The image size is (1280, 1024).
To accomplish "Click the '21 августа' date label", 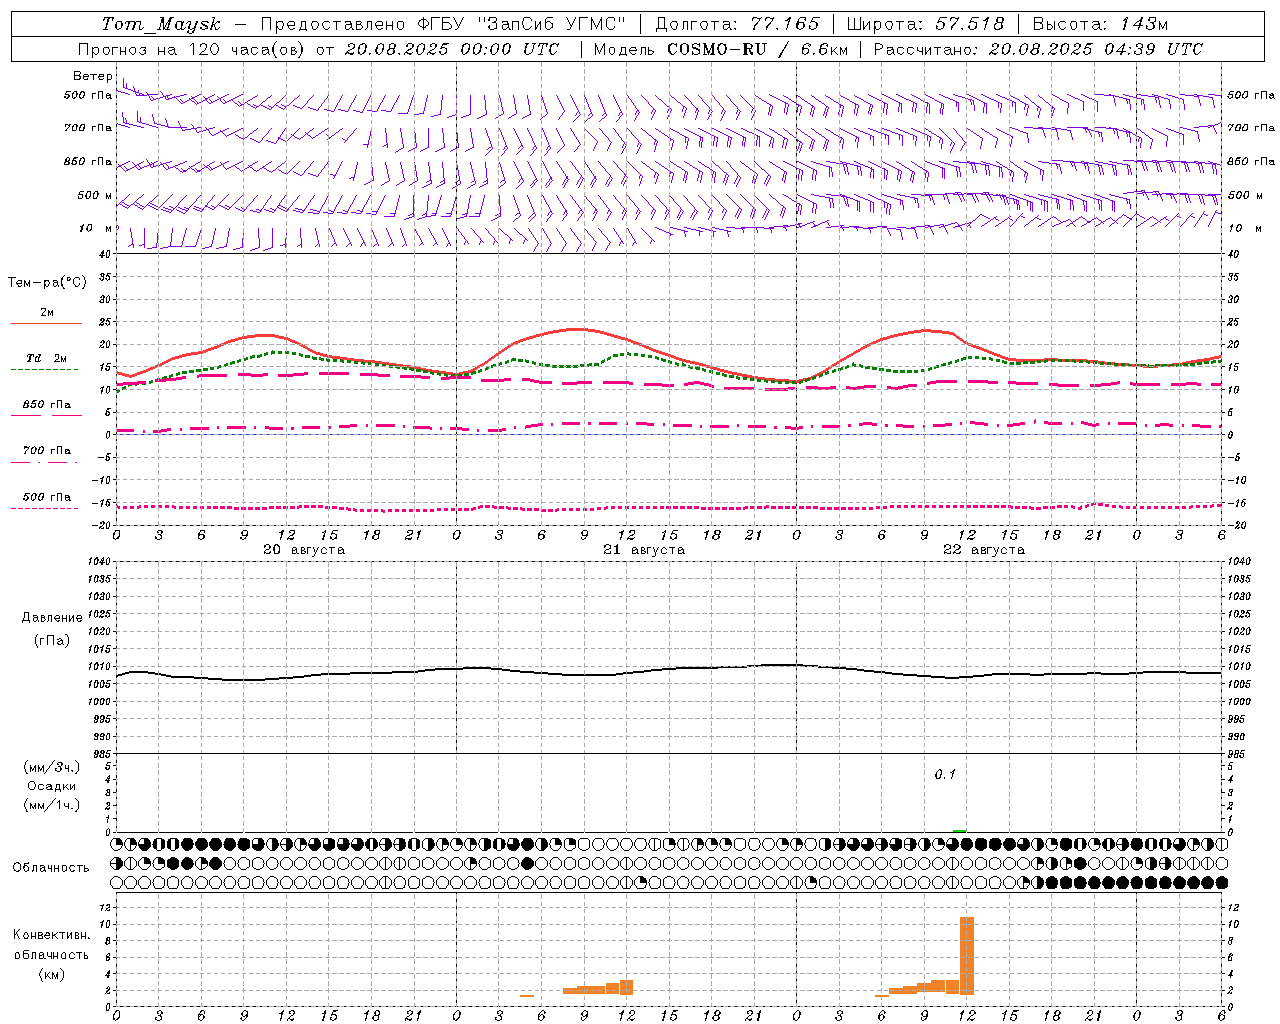I will point(644,550).
